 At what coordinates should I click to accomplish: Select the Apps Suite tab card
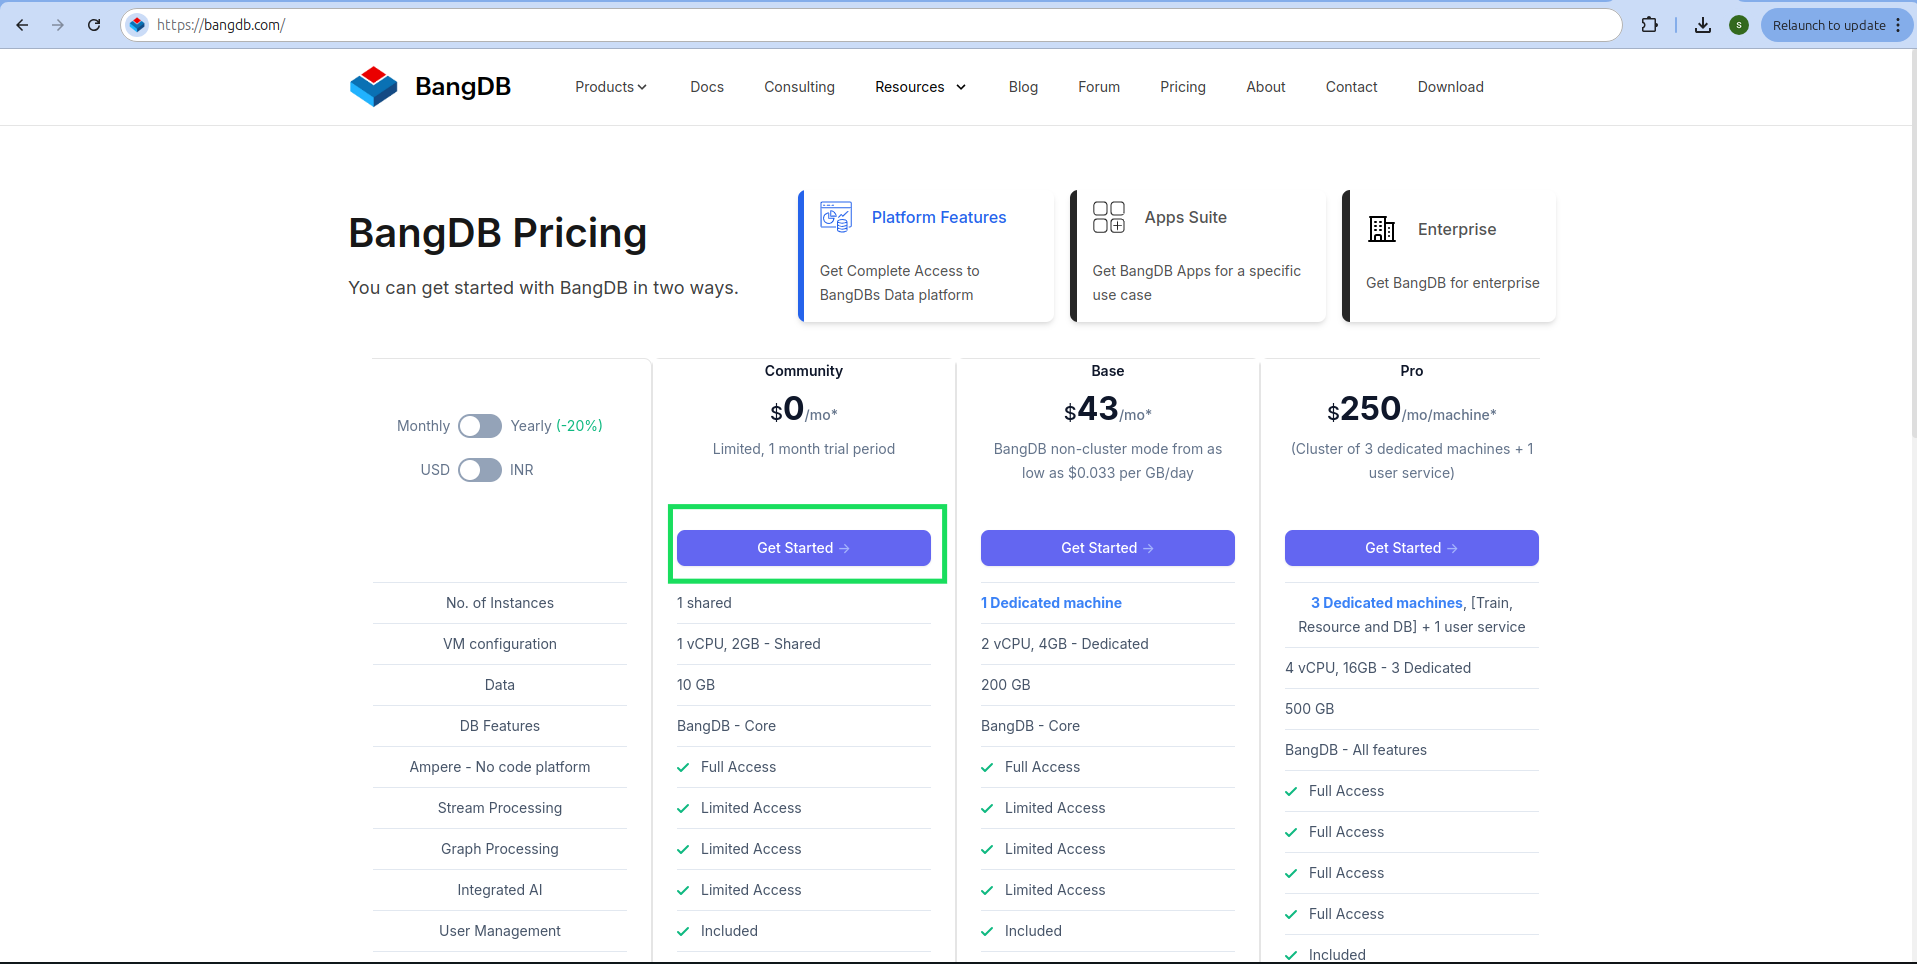coord(1198,256)
